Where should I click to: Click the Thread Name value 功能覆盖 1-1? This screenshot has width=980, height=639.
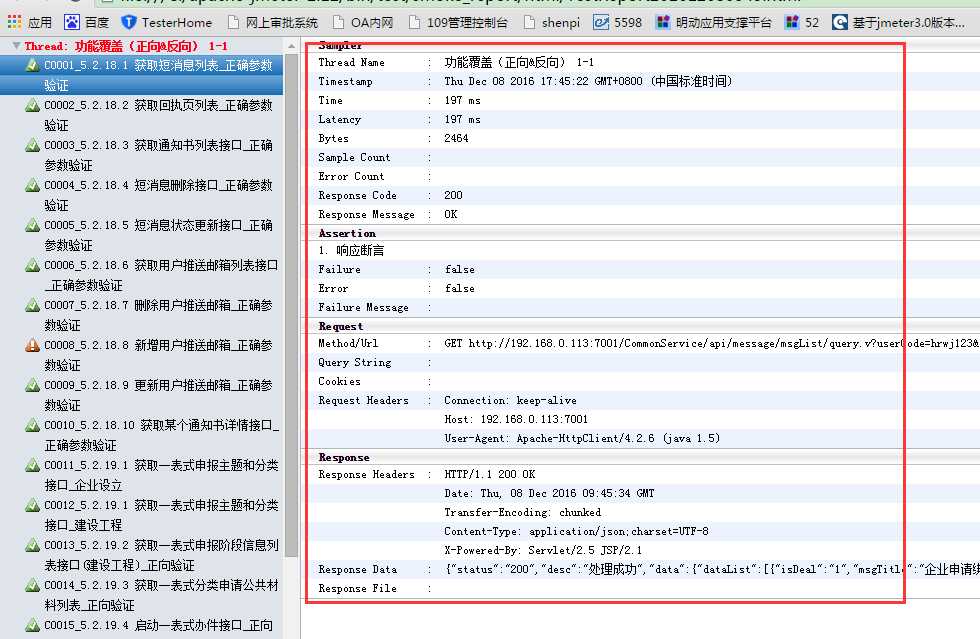click(519, 63)
